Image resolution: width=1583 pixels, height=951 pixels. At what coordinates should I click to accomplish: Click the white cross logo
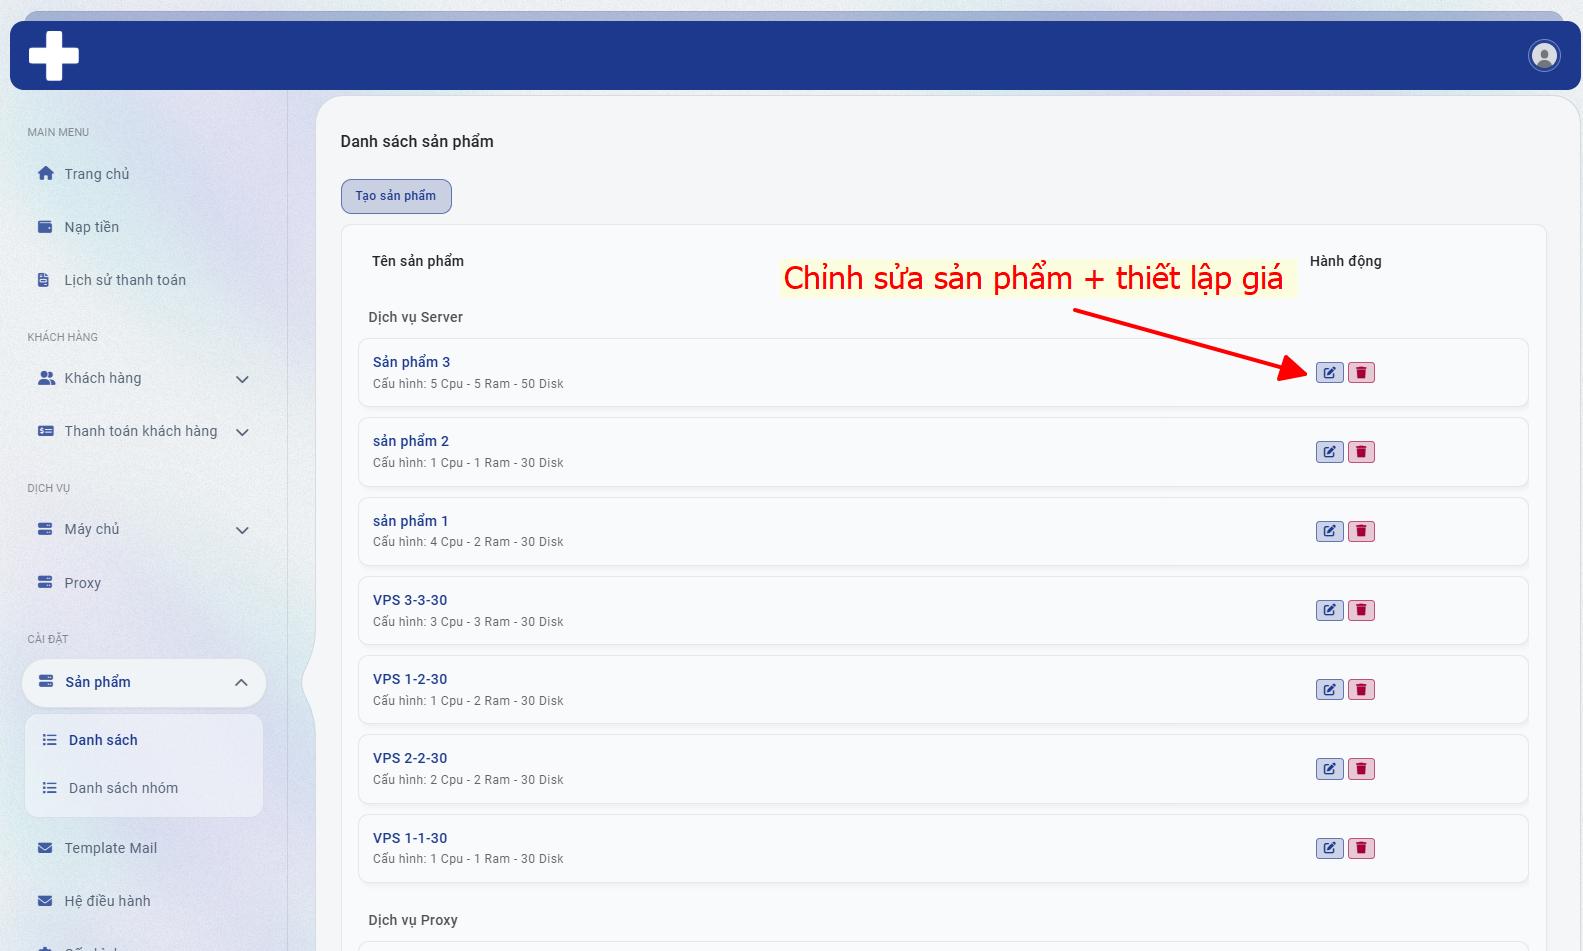pyautogui.click(x=54, y=55)
